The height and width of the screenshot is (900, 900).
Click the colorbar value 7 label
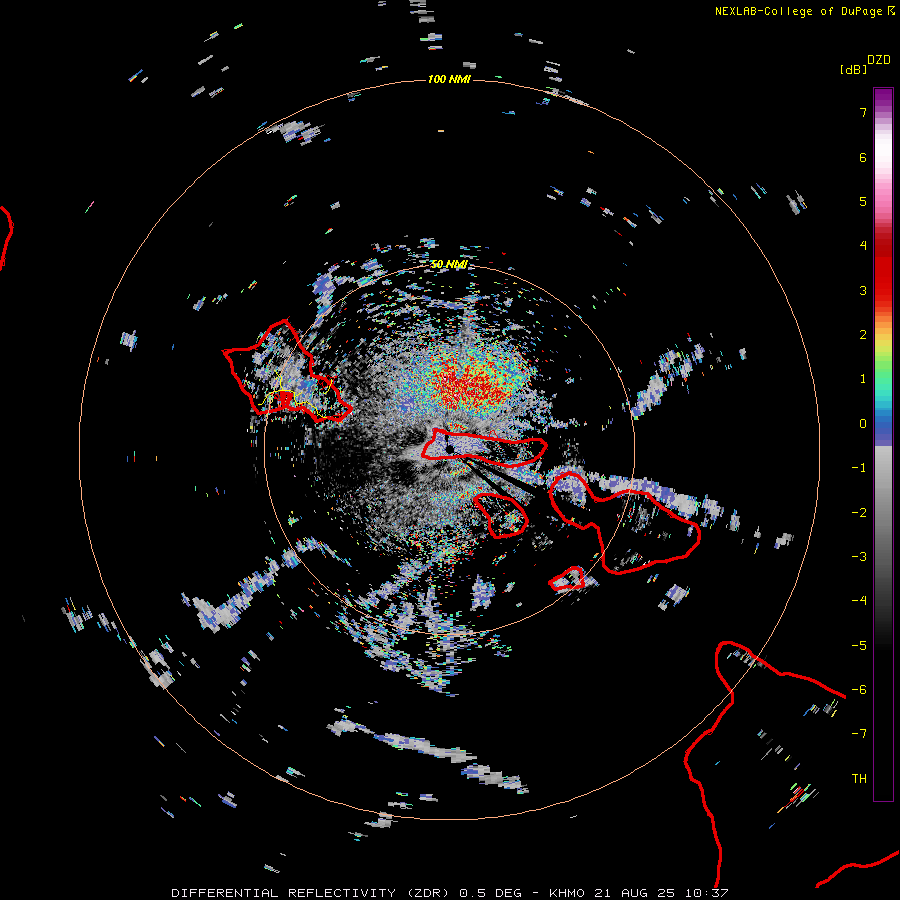(x=863, y=112)
